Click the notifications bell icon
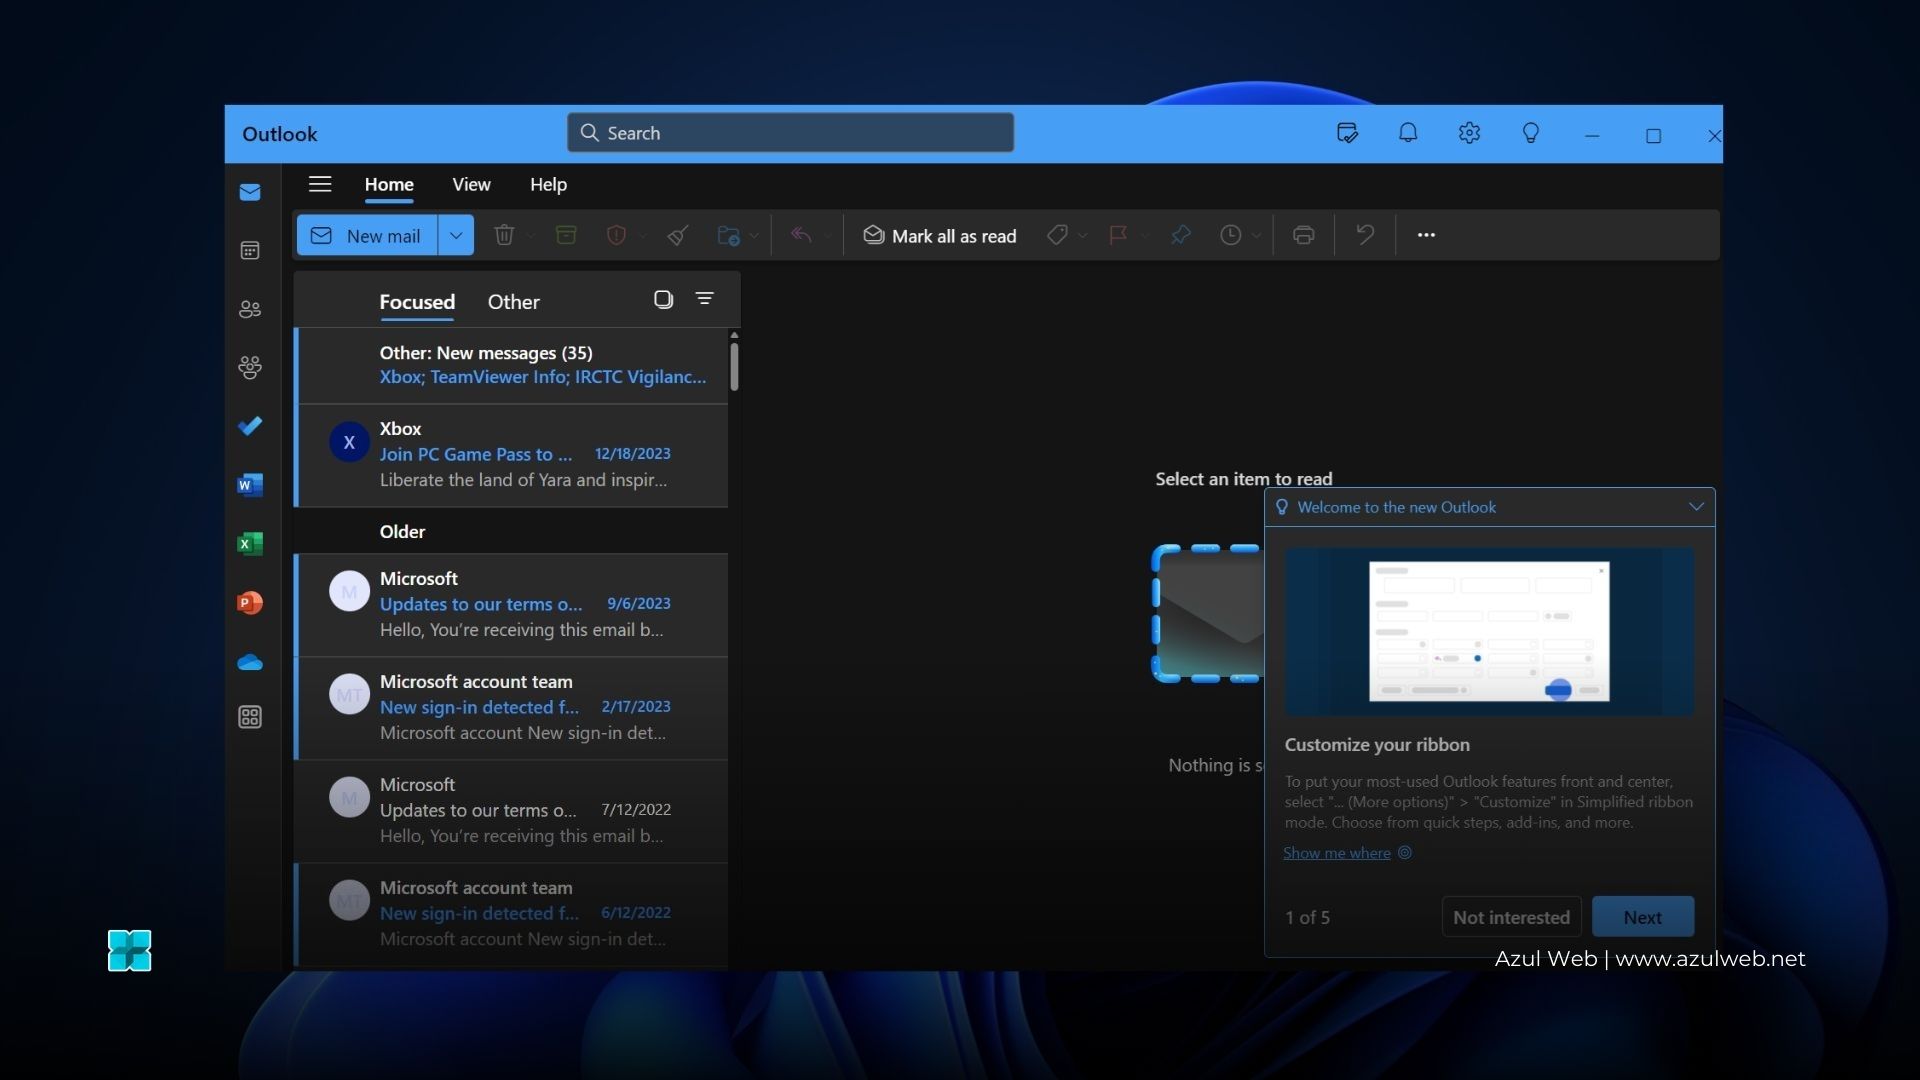The height and width of the screenshot is (1080, 1920). 1408,133
